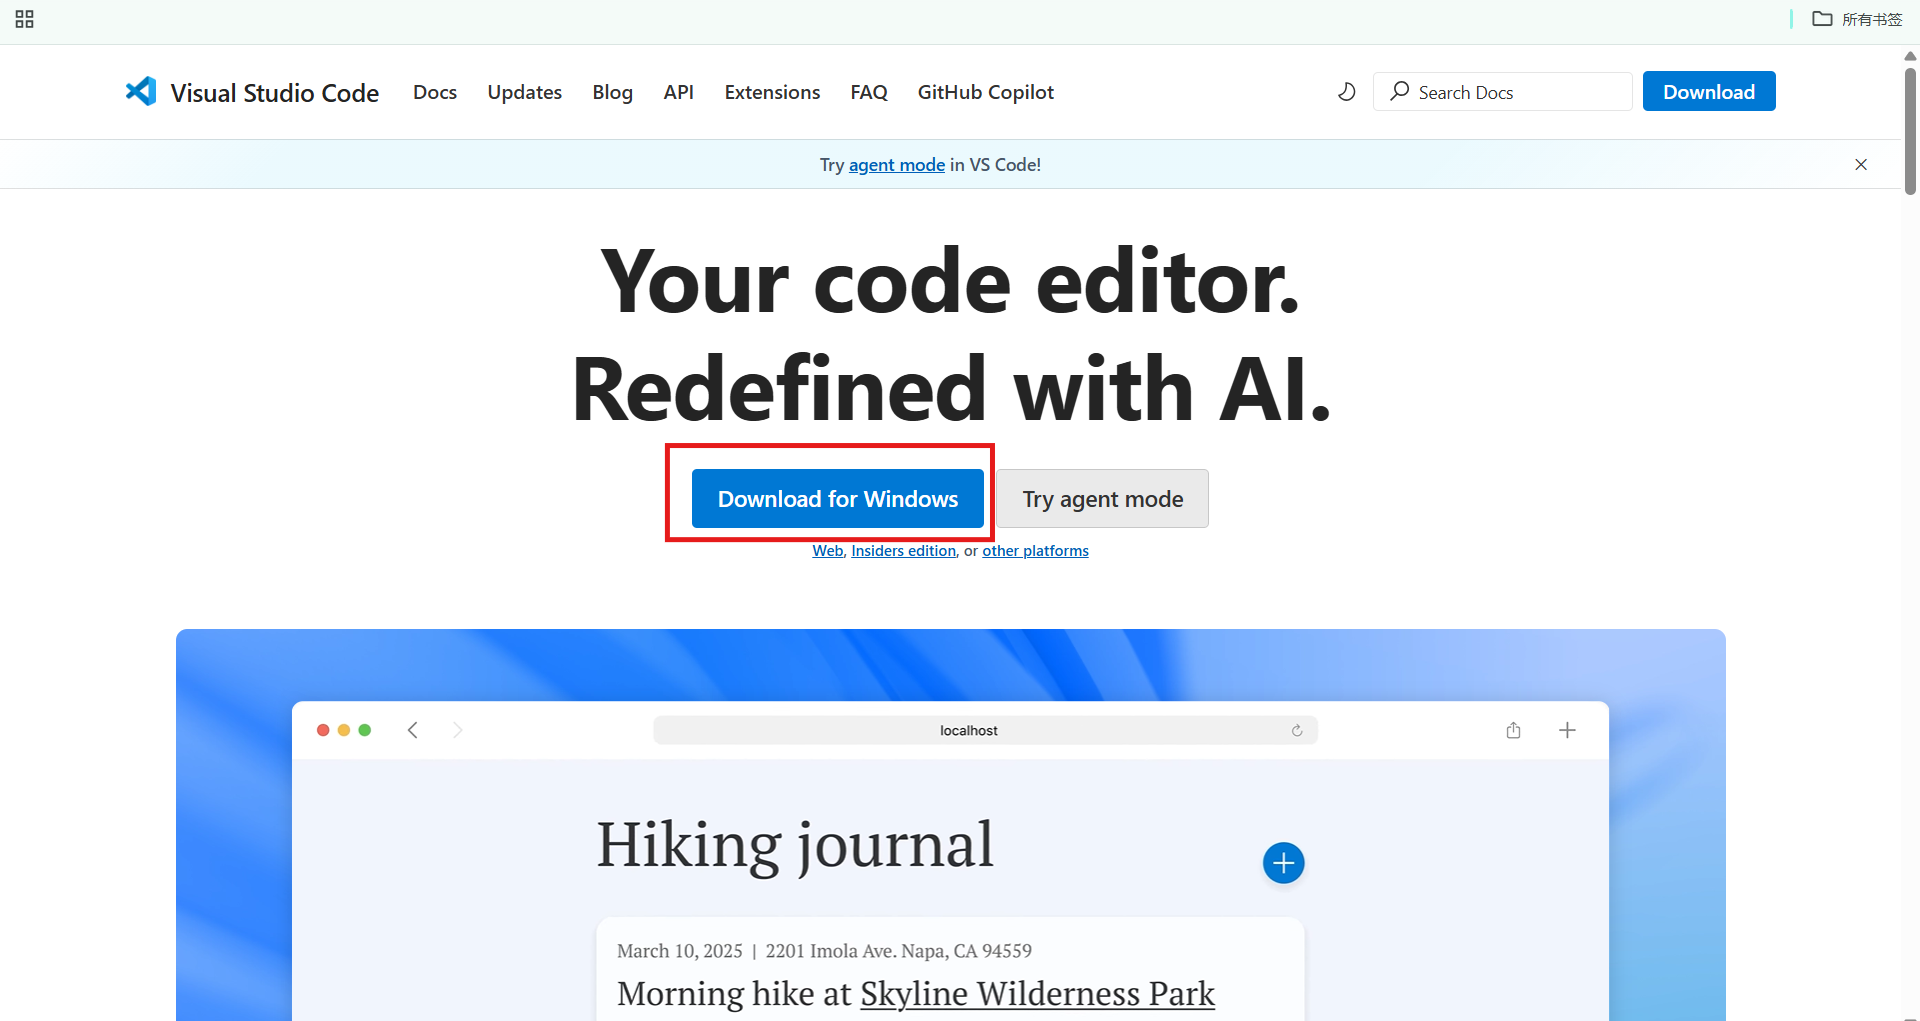1920x1021 pixels.
Task: Click the green window dot in the mockup
Action: (x=365, y=730)
